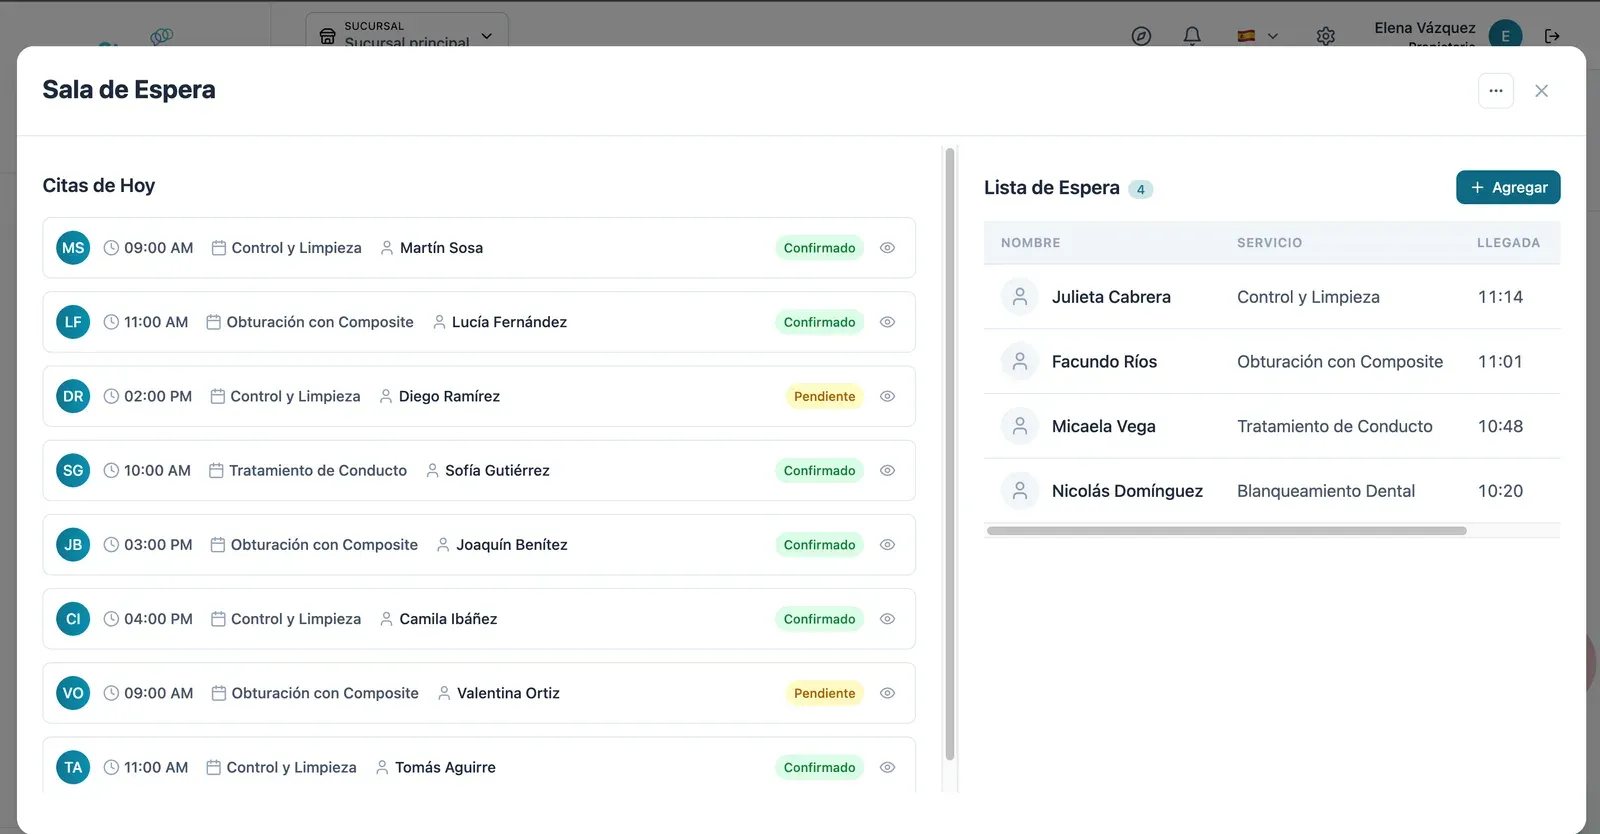Click the person icon beside Micaela Vega
Image resolution: width=1600 pixels, height=834 pixels.
[1020, 426]
